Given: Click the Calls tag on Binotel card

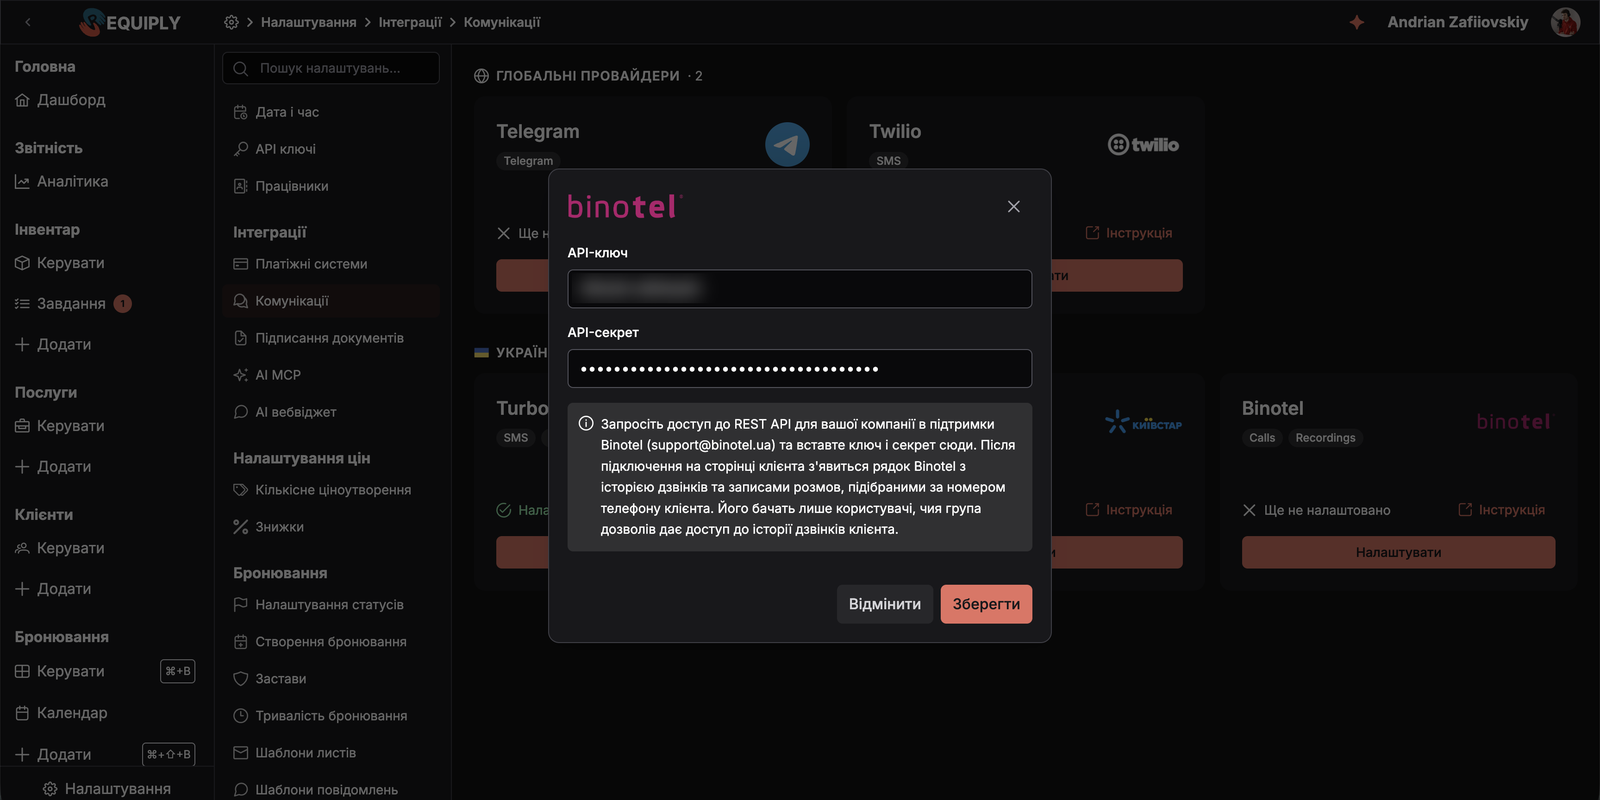Looking at the screenshot, I should (1262, 438).
